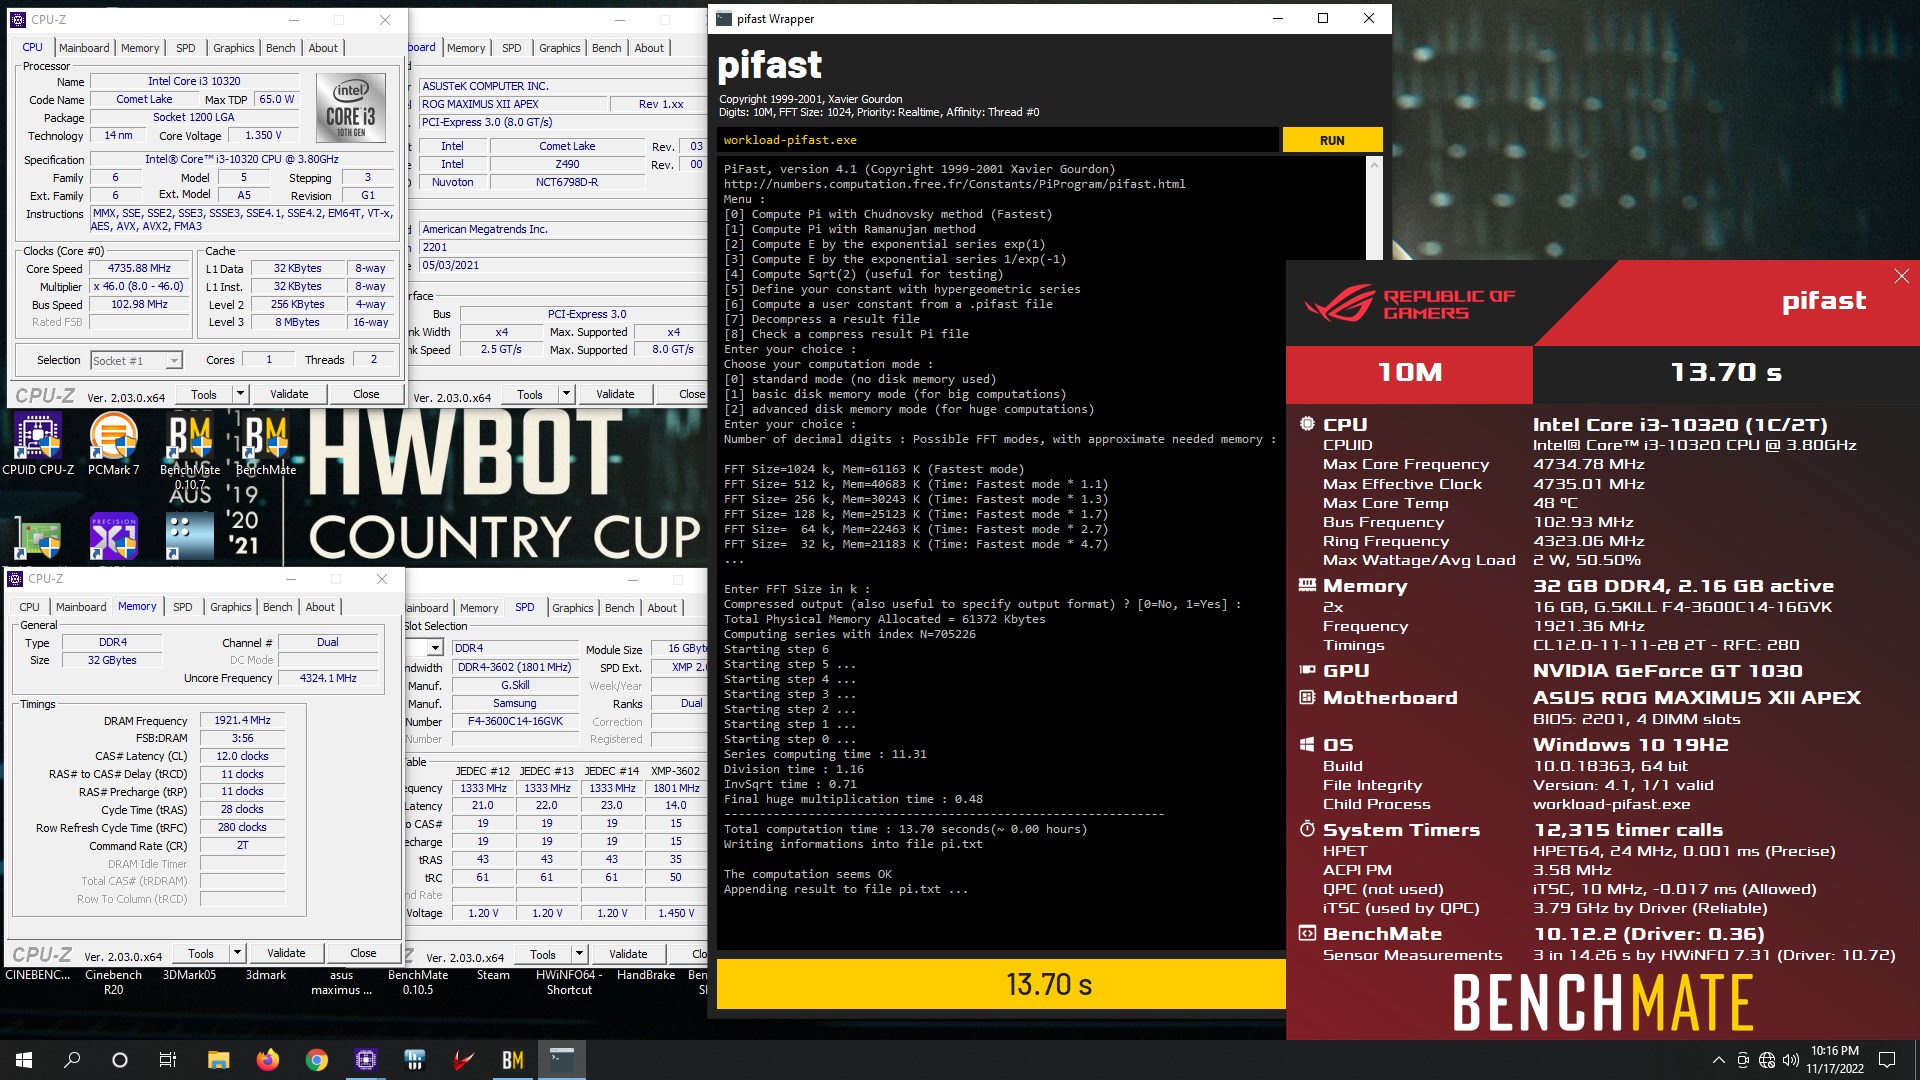Open the PCMark 7 desktop shortcut
Viewport: 1920px width, 1080px height.
113,444
